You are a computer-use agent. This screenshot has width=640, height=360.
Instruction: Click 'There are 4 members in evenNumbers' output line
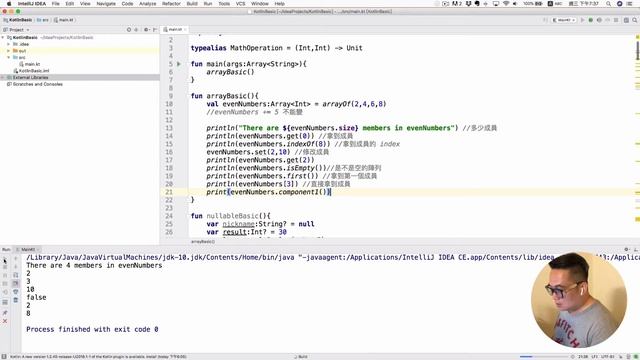[x=94, y=265]
